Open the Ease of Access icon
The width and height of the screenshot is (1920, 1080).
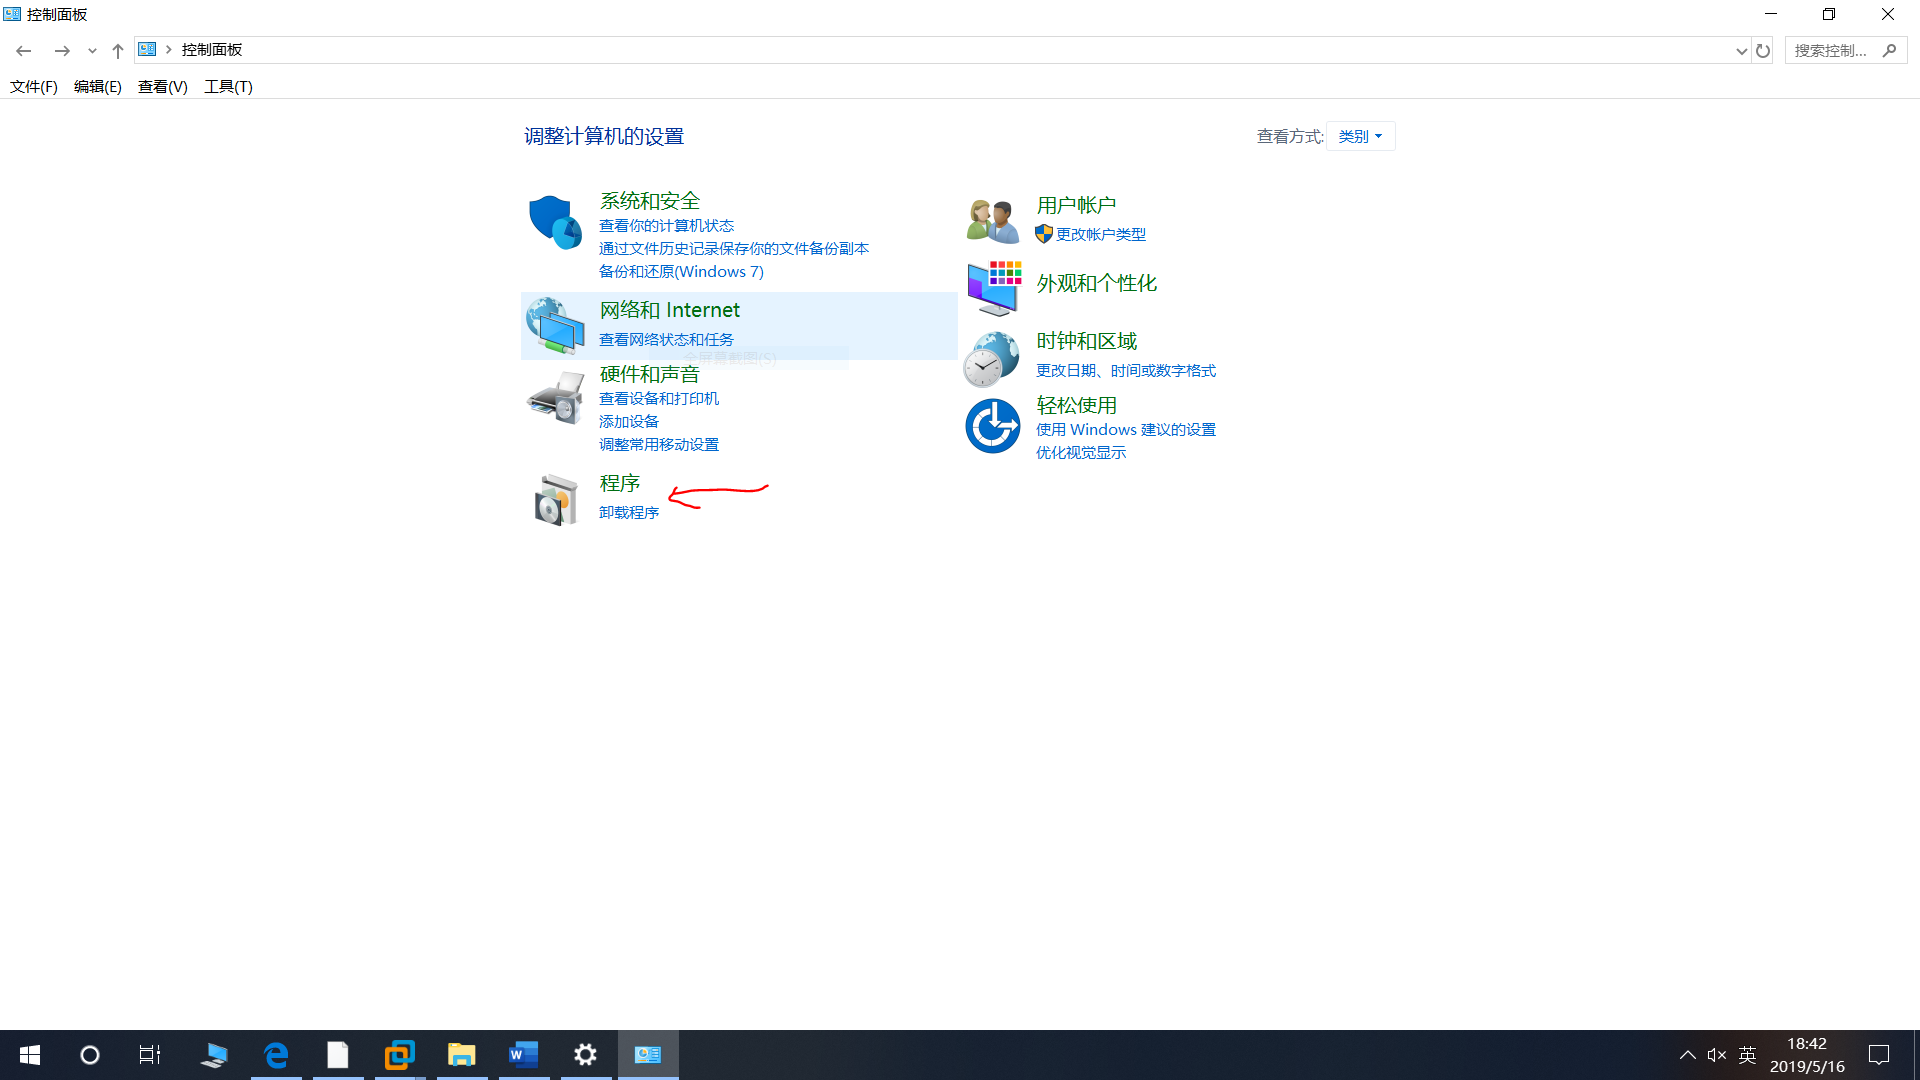tap(992, 426)
